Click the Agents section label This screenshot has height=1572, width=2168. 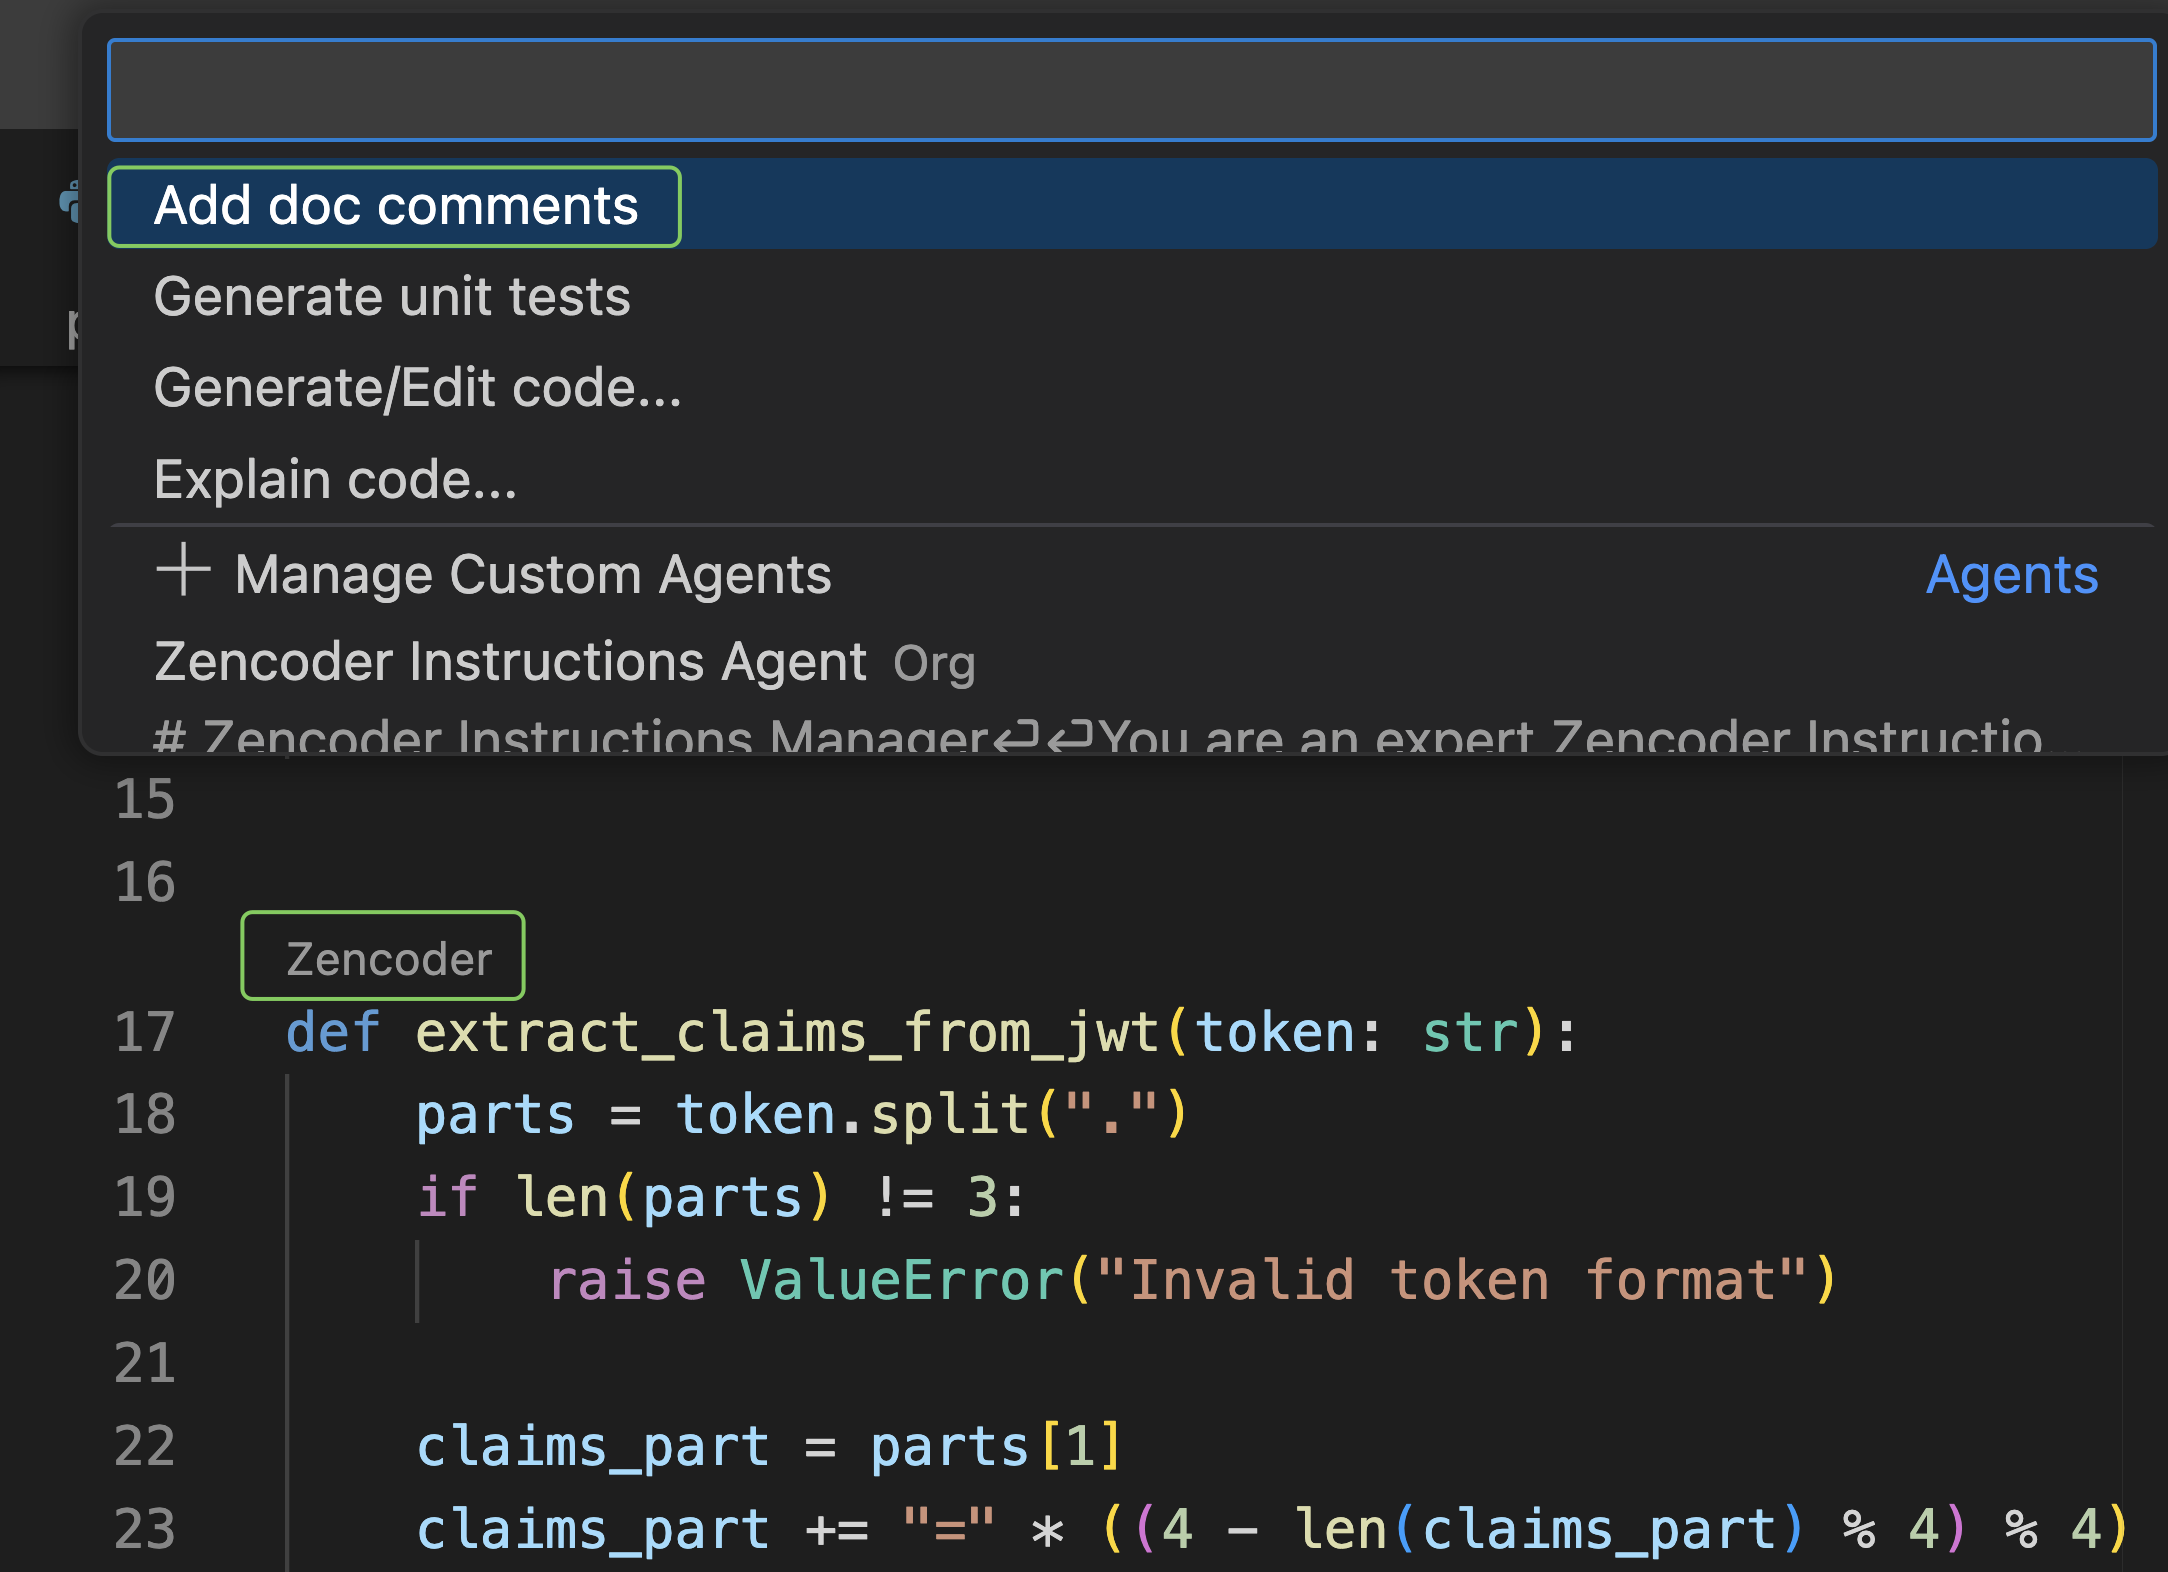click(x=2012, y=575)
